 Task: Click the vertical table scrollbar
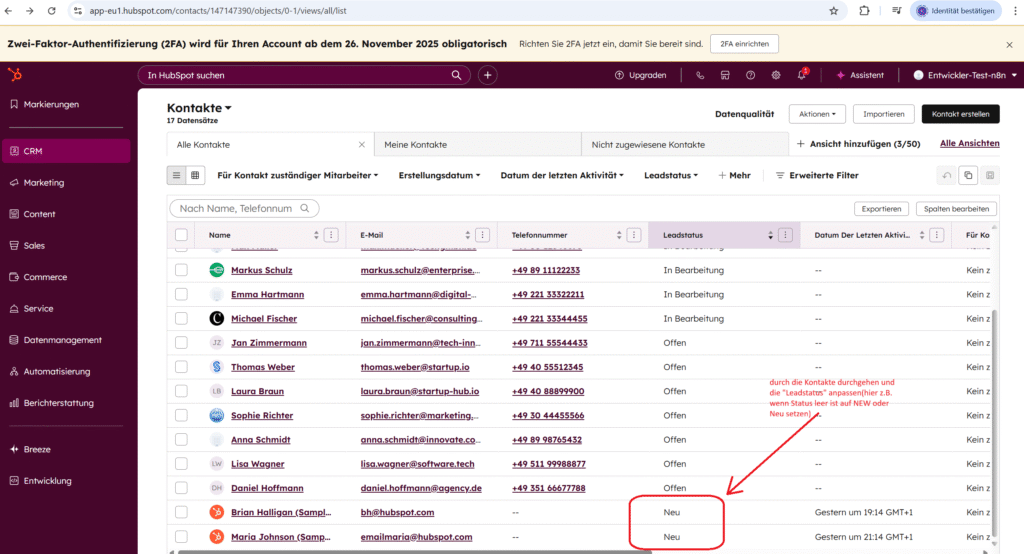pos(994,421)
